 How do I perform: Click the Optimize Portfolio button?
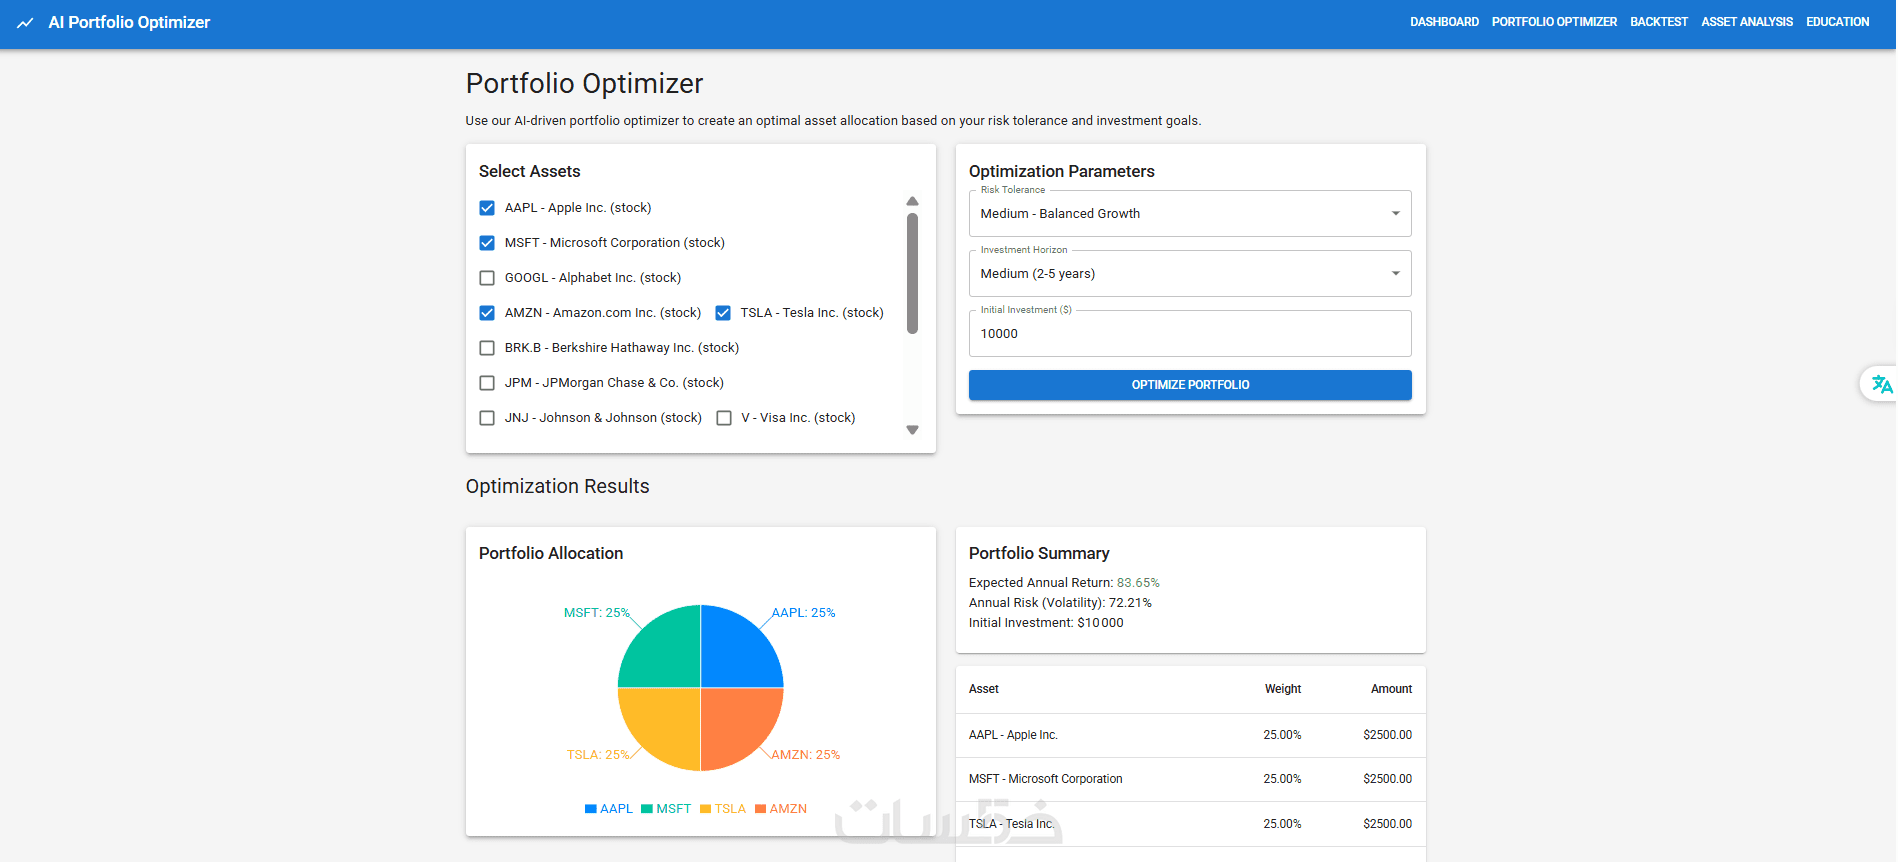click(1190, 385)
